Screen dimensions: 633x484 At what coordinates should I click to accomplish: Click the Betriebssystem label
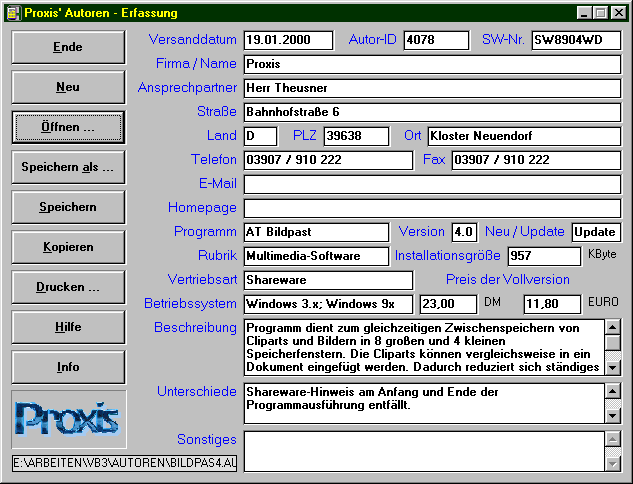190,304
